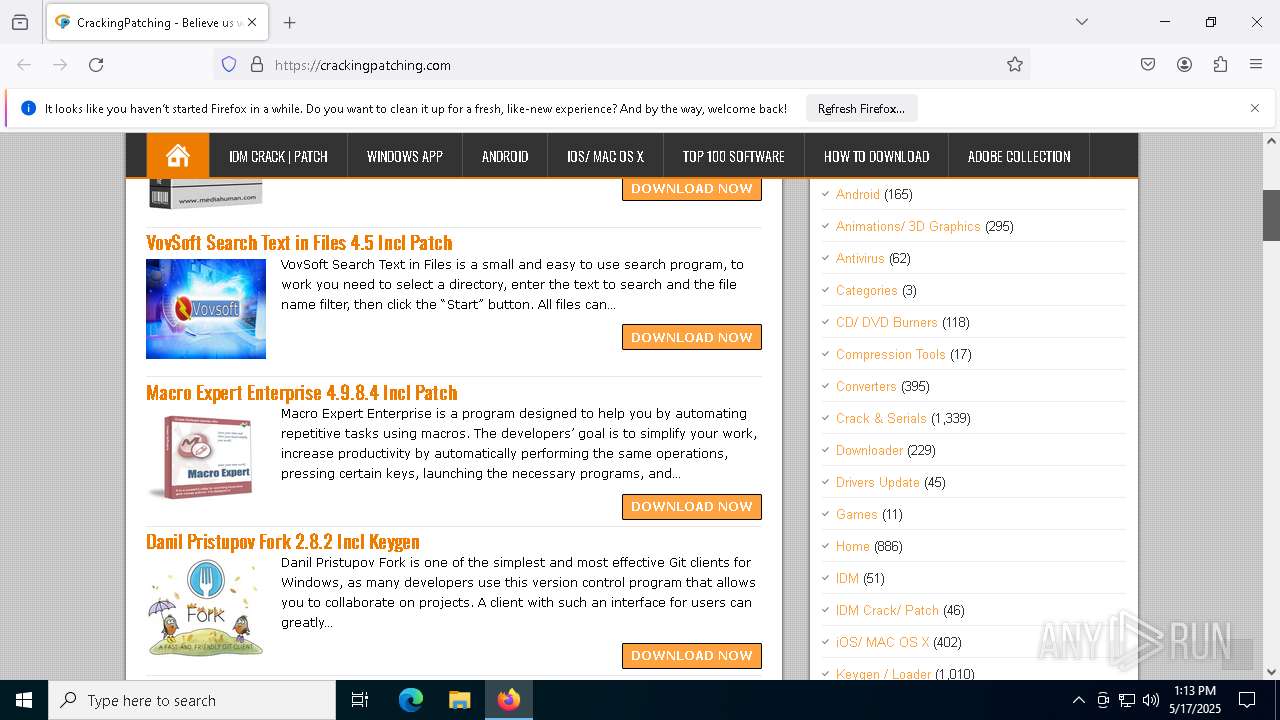
Task: Open the Downloader category link
Action: click(x=869, y=450)
